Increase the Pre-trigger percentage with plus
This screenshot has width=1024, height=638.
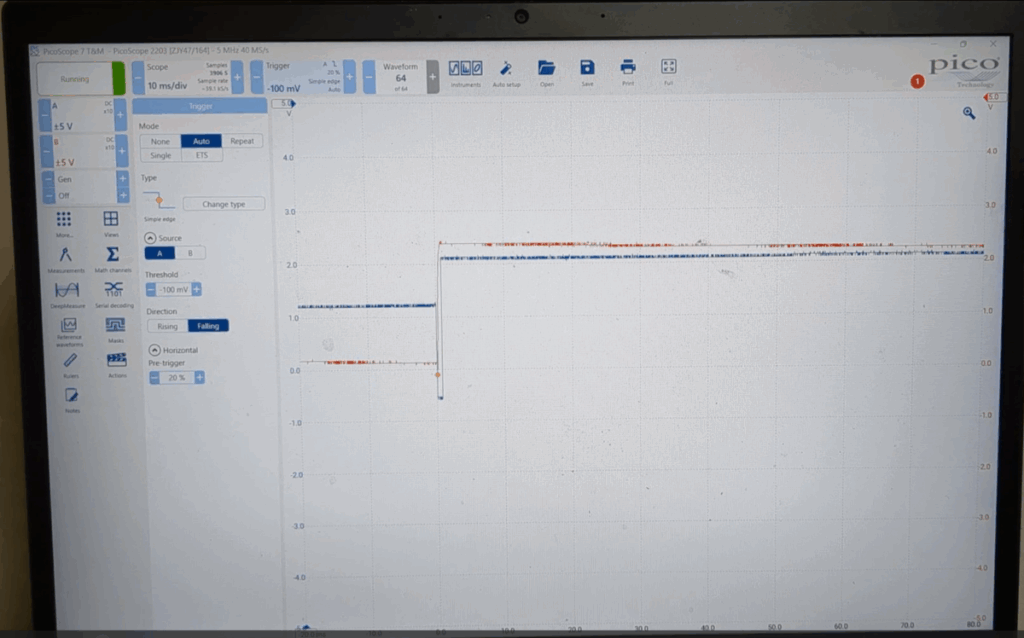click(x=200, y=378)
